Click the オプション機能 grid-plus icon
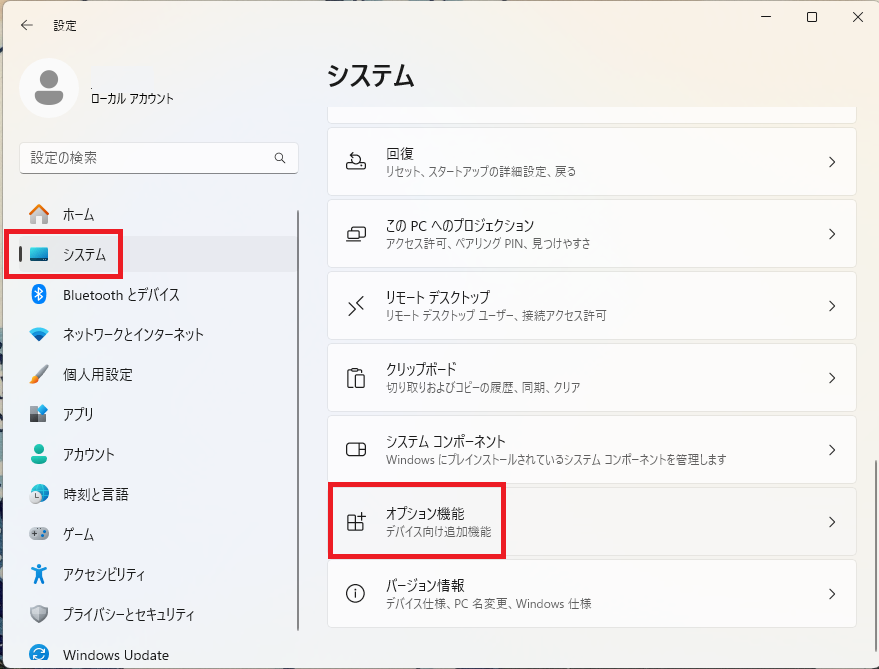Viewport: 879px width, 669px height. click(x=355, y=522)
